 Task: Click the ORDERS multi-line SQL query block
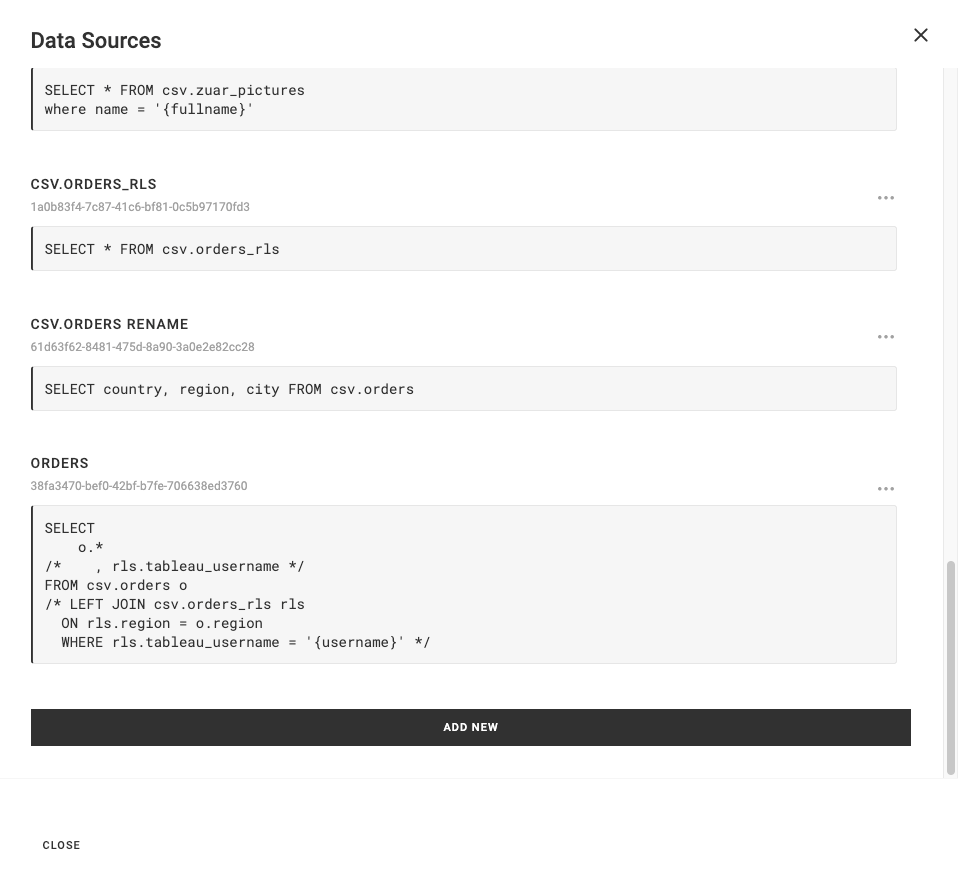point(464,585)
